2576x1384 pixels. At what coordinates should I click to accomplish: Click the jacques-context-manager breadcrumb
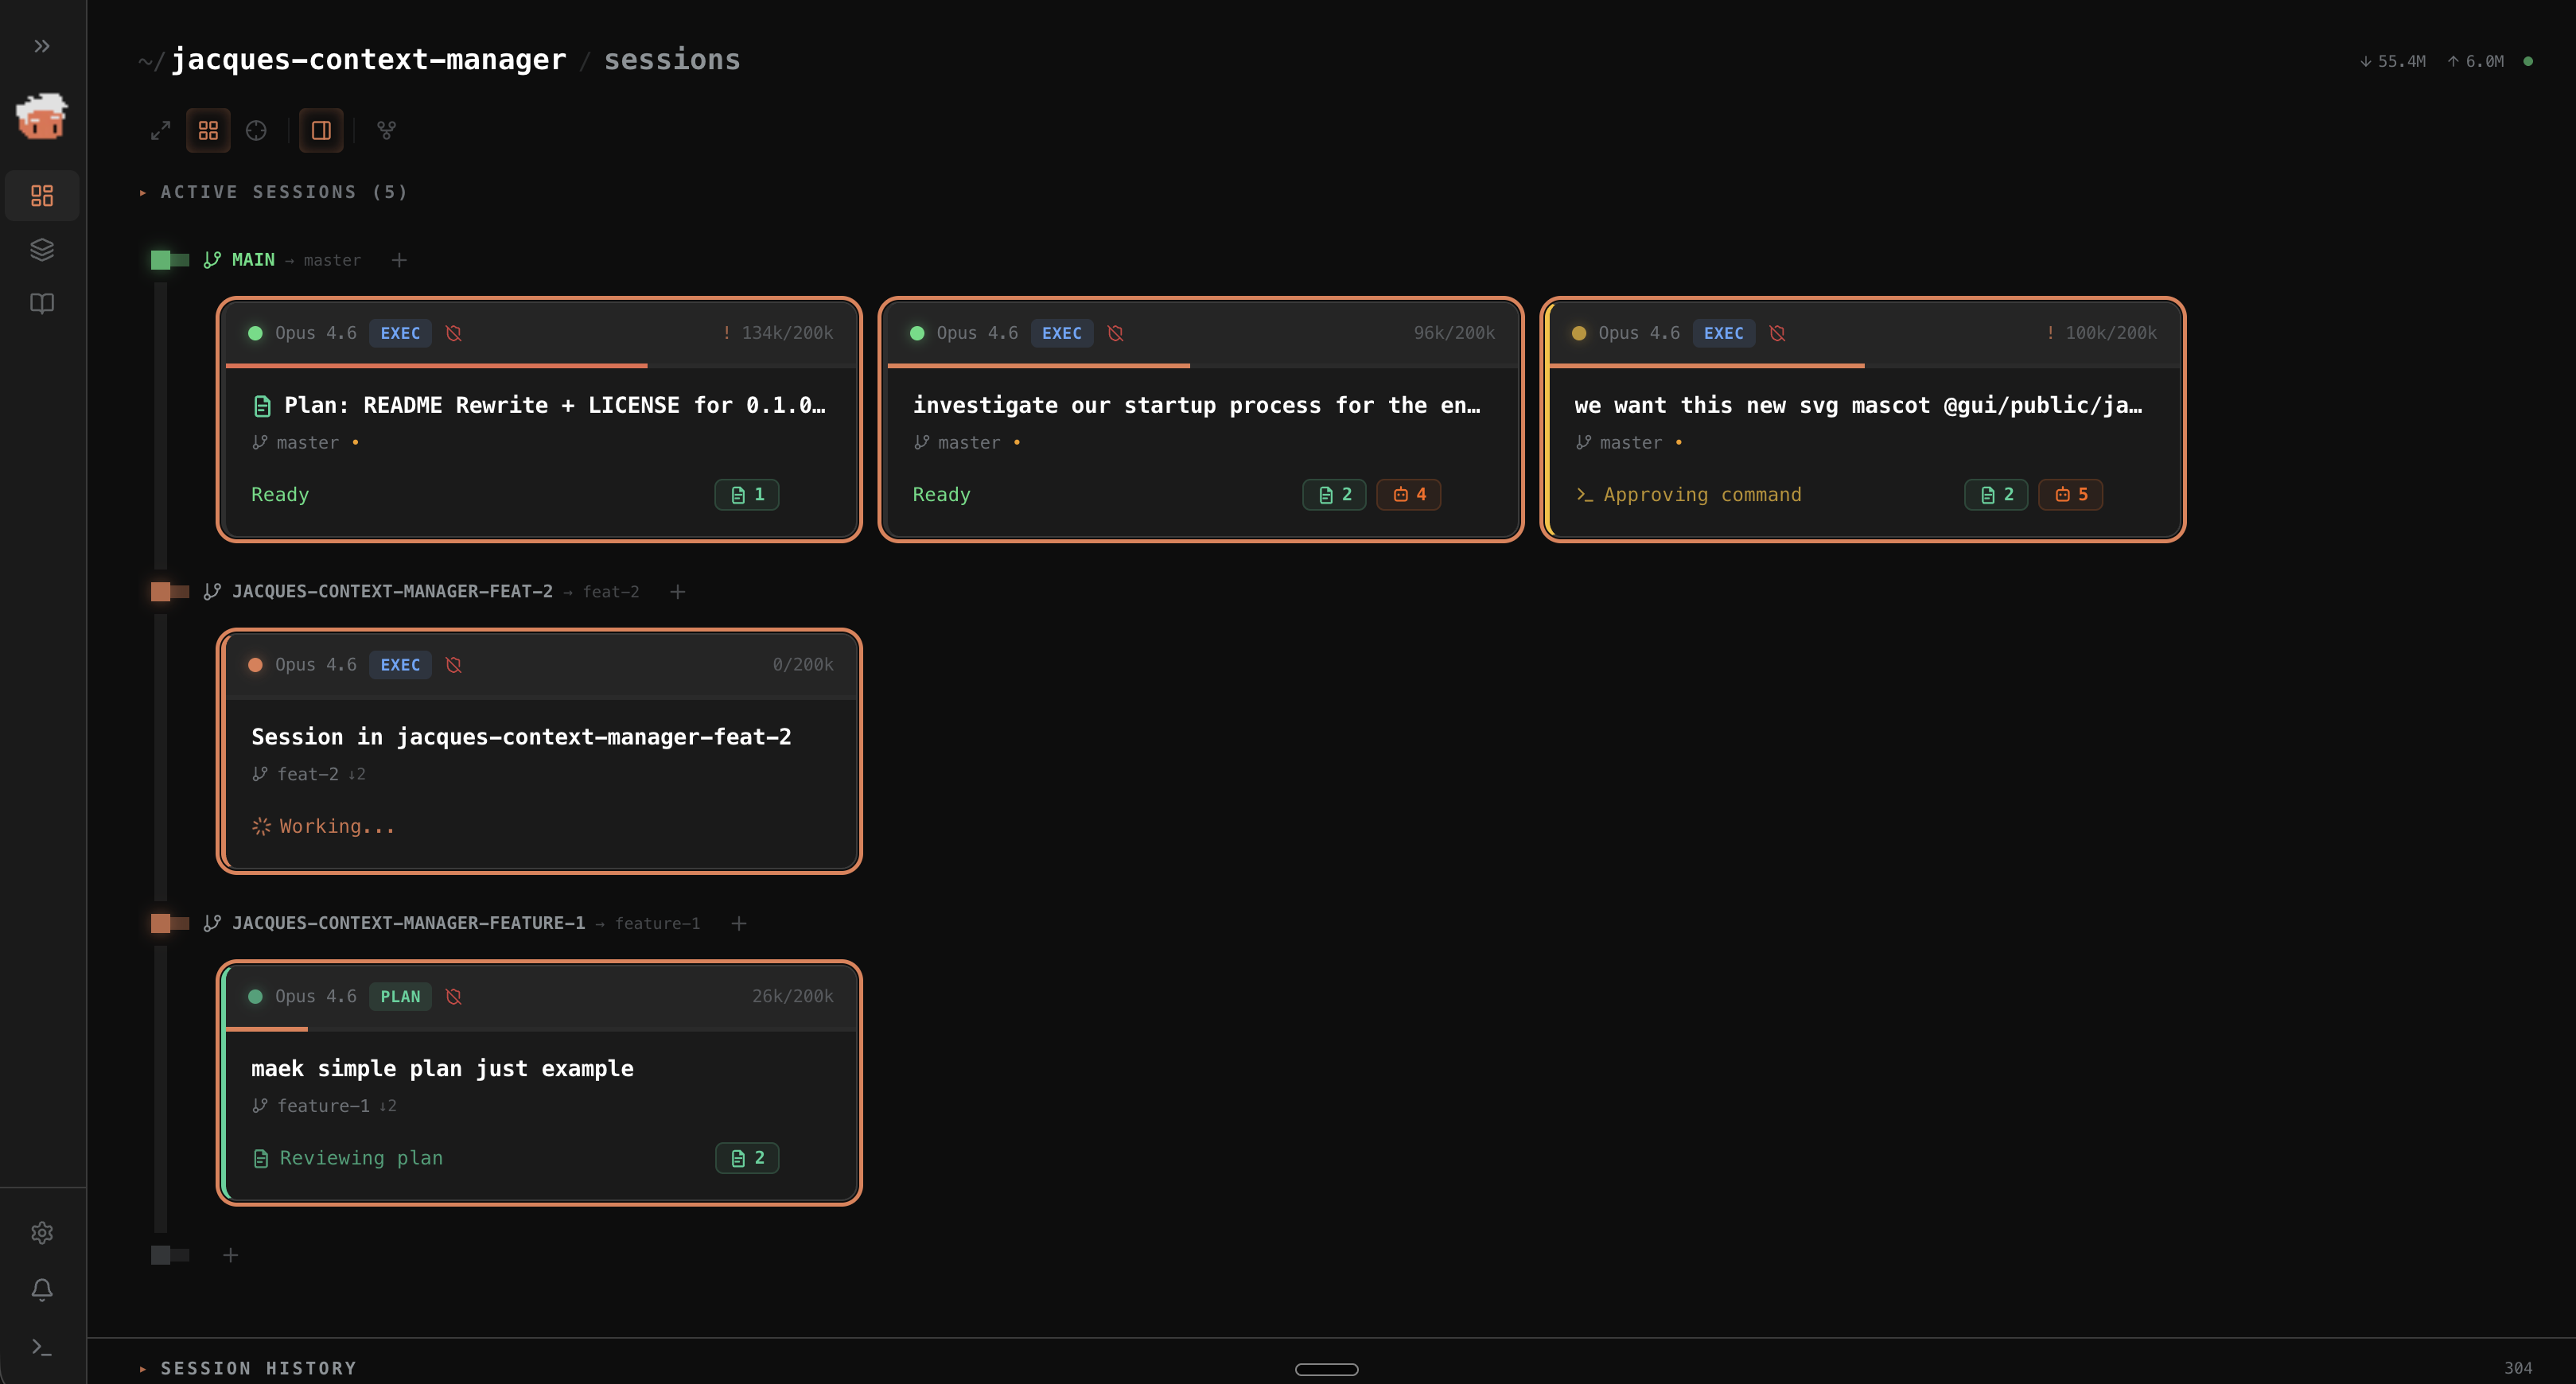coord(368,60)
